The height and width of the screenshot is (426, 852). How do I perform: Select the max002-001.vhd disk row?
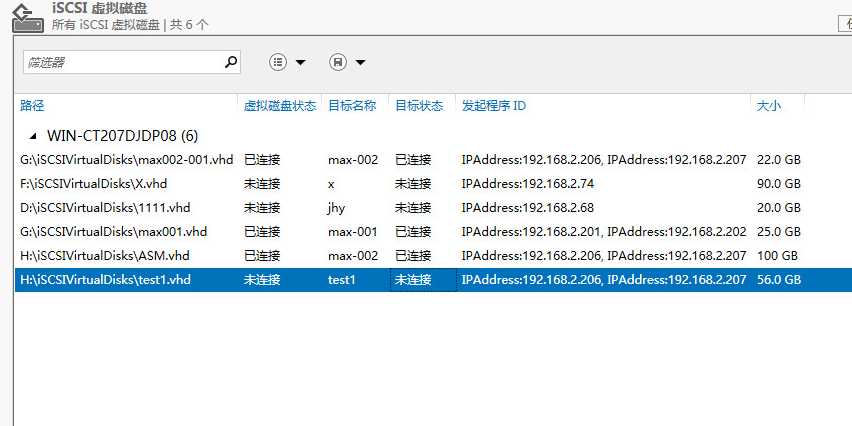coord(433,160)
